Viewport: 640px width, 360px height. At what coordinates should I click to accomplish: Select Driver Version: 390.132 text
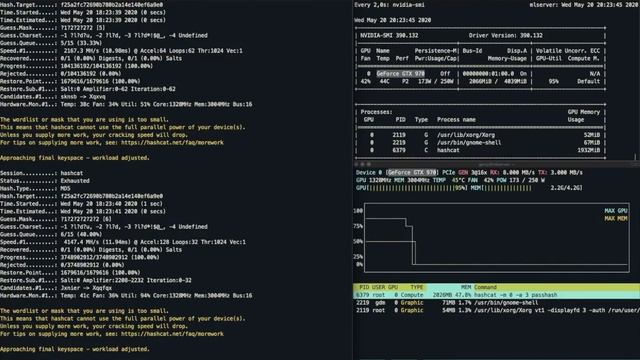(505, 36)
